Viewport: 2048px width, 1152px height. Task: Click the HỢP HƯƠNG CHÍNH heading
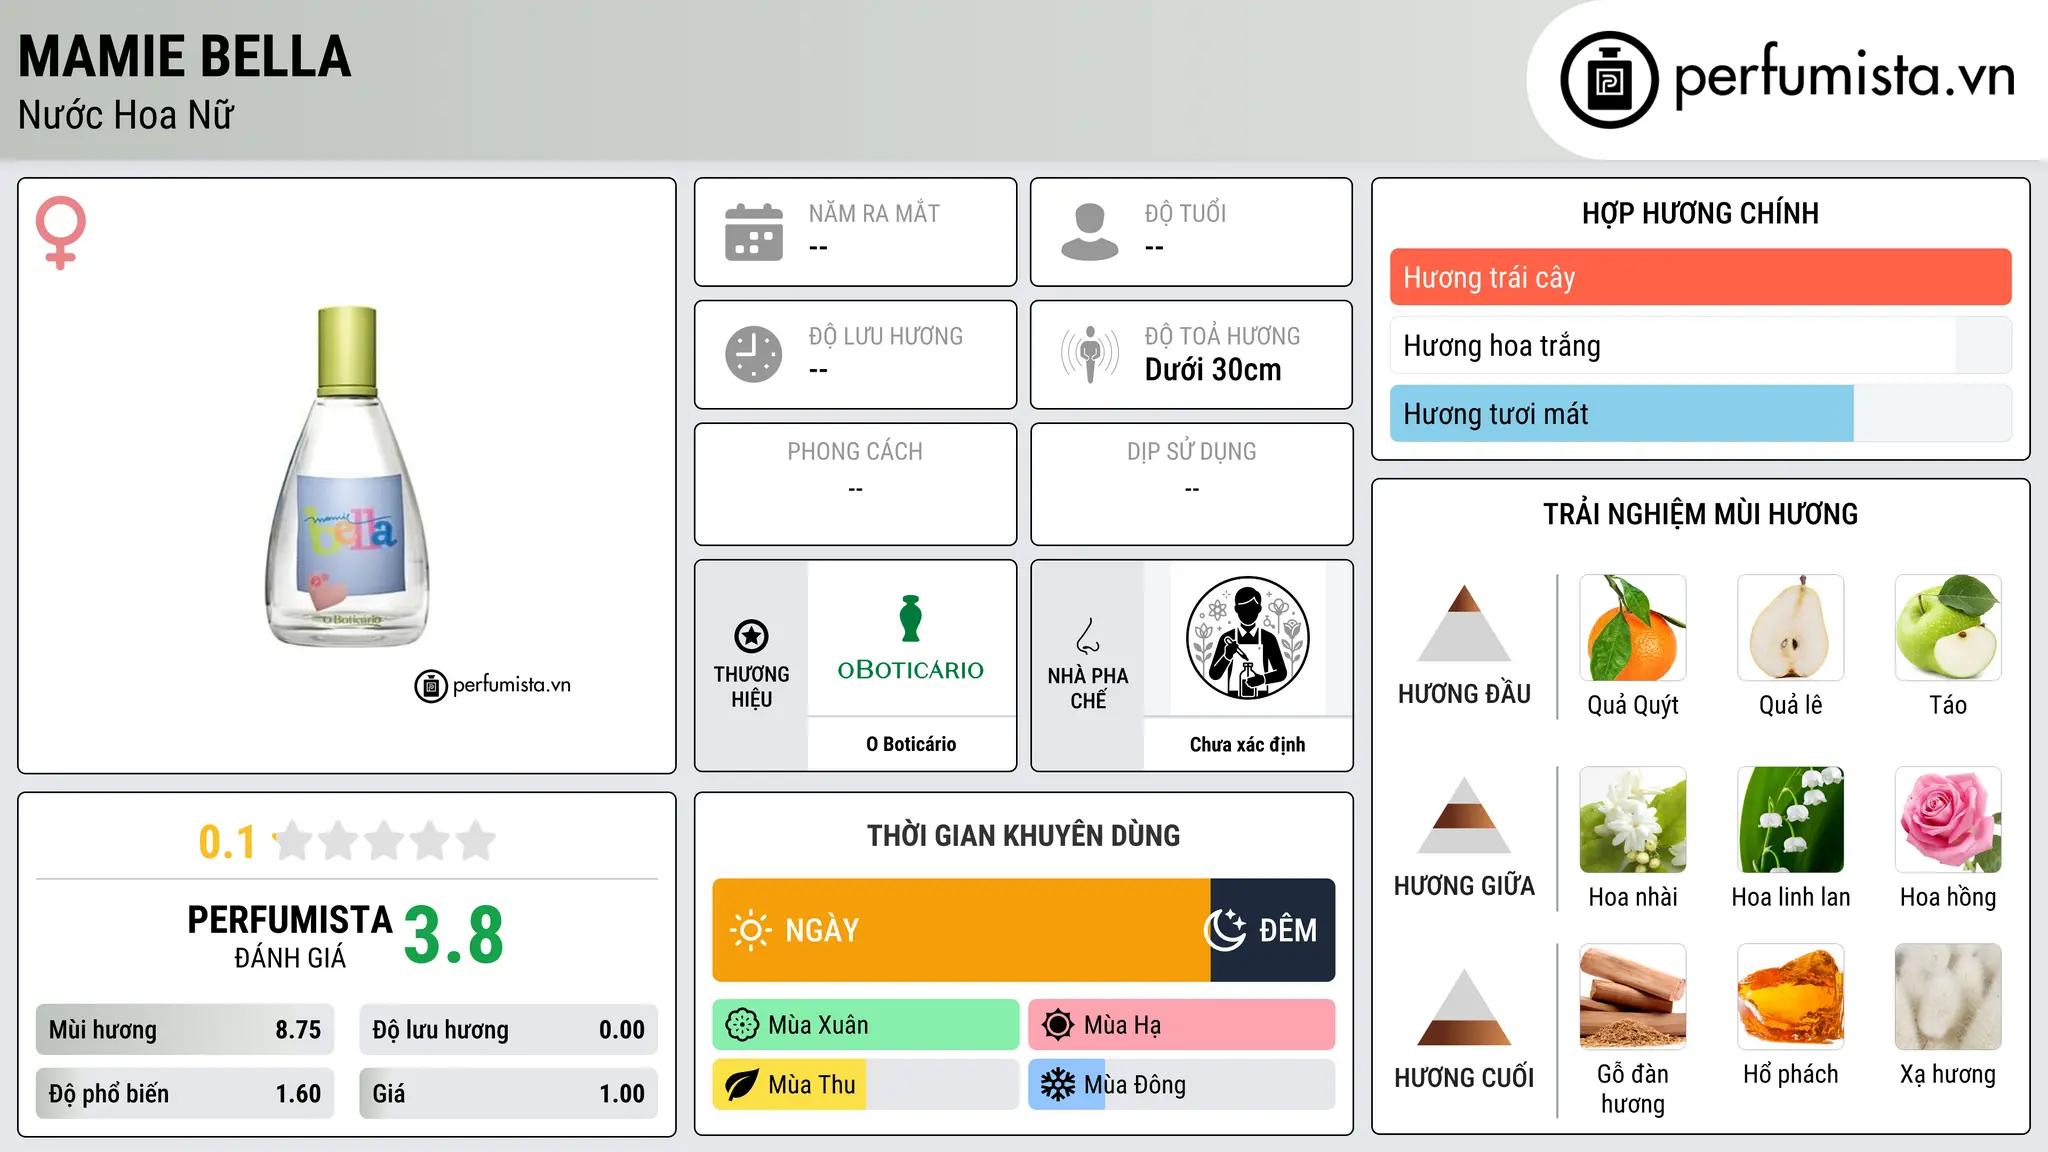click(x=1700, y=213)
